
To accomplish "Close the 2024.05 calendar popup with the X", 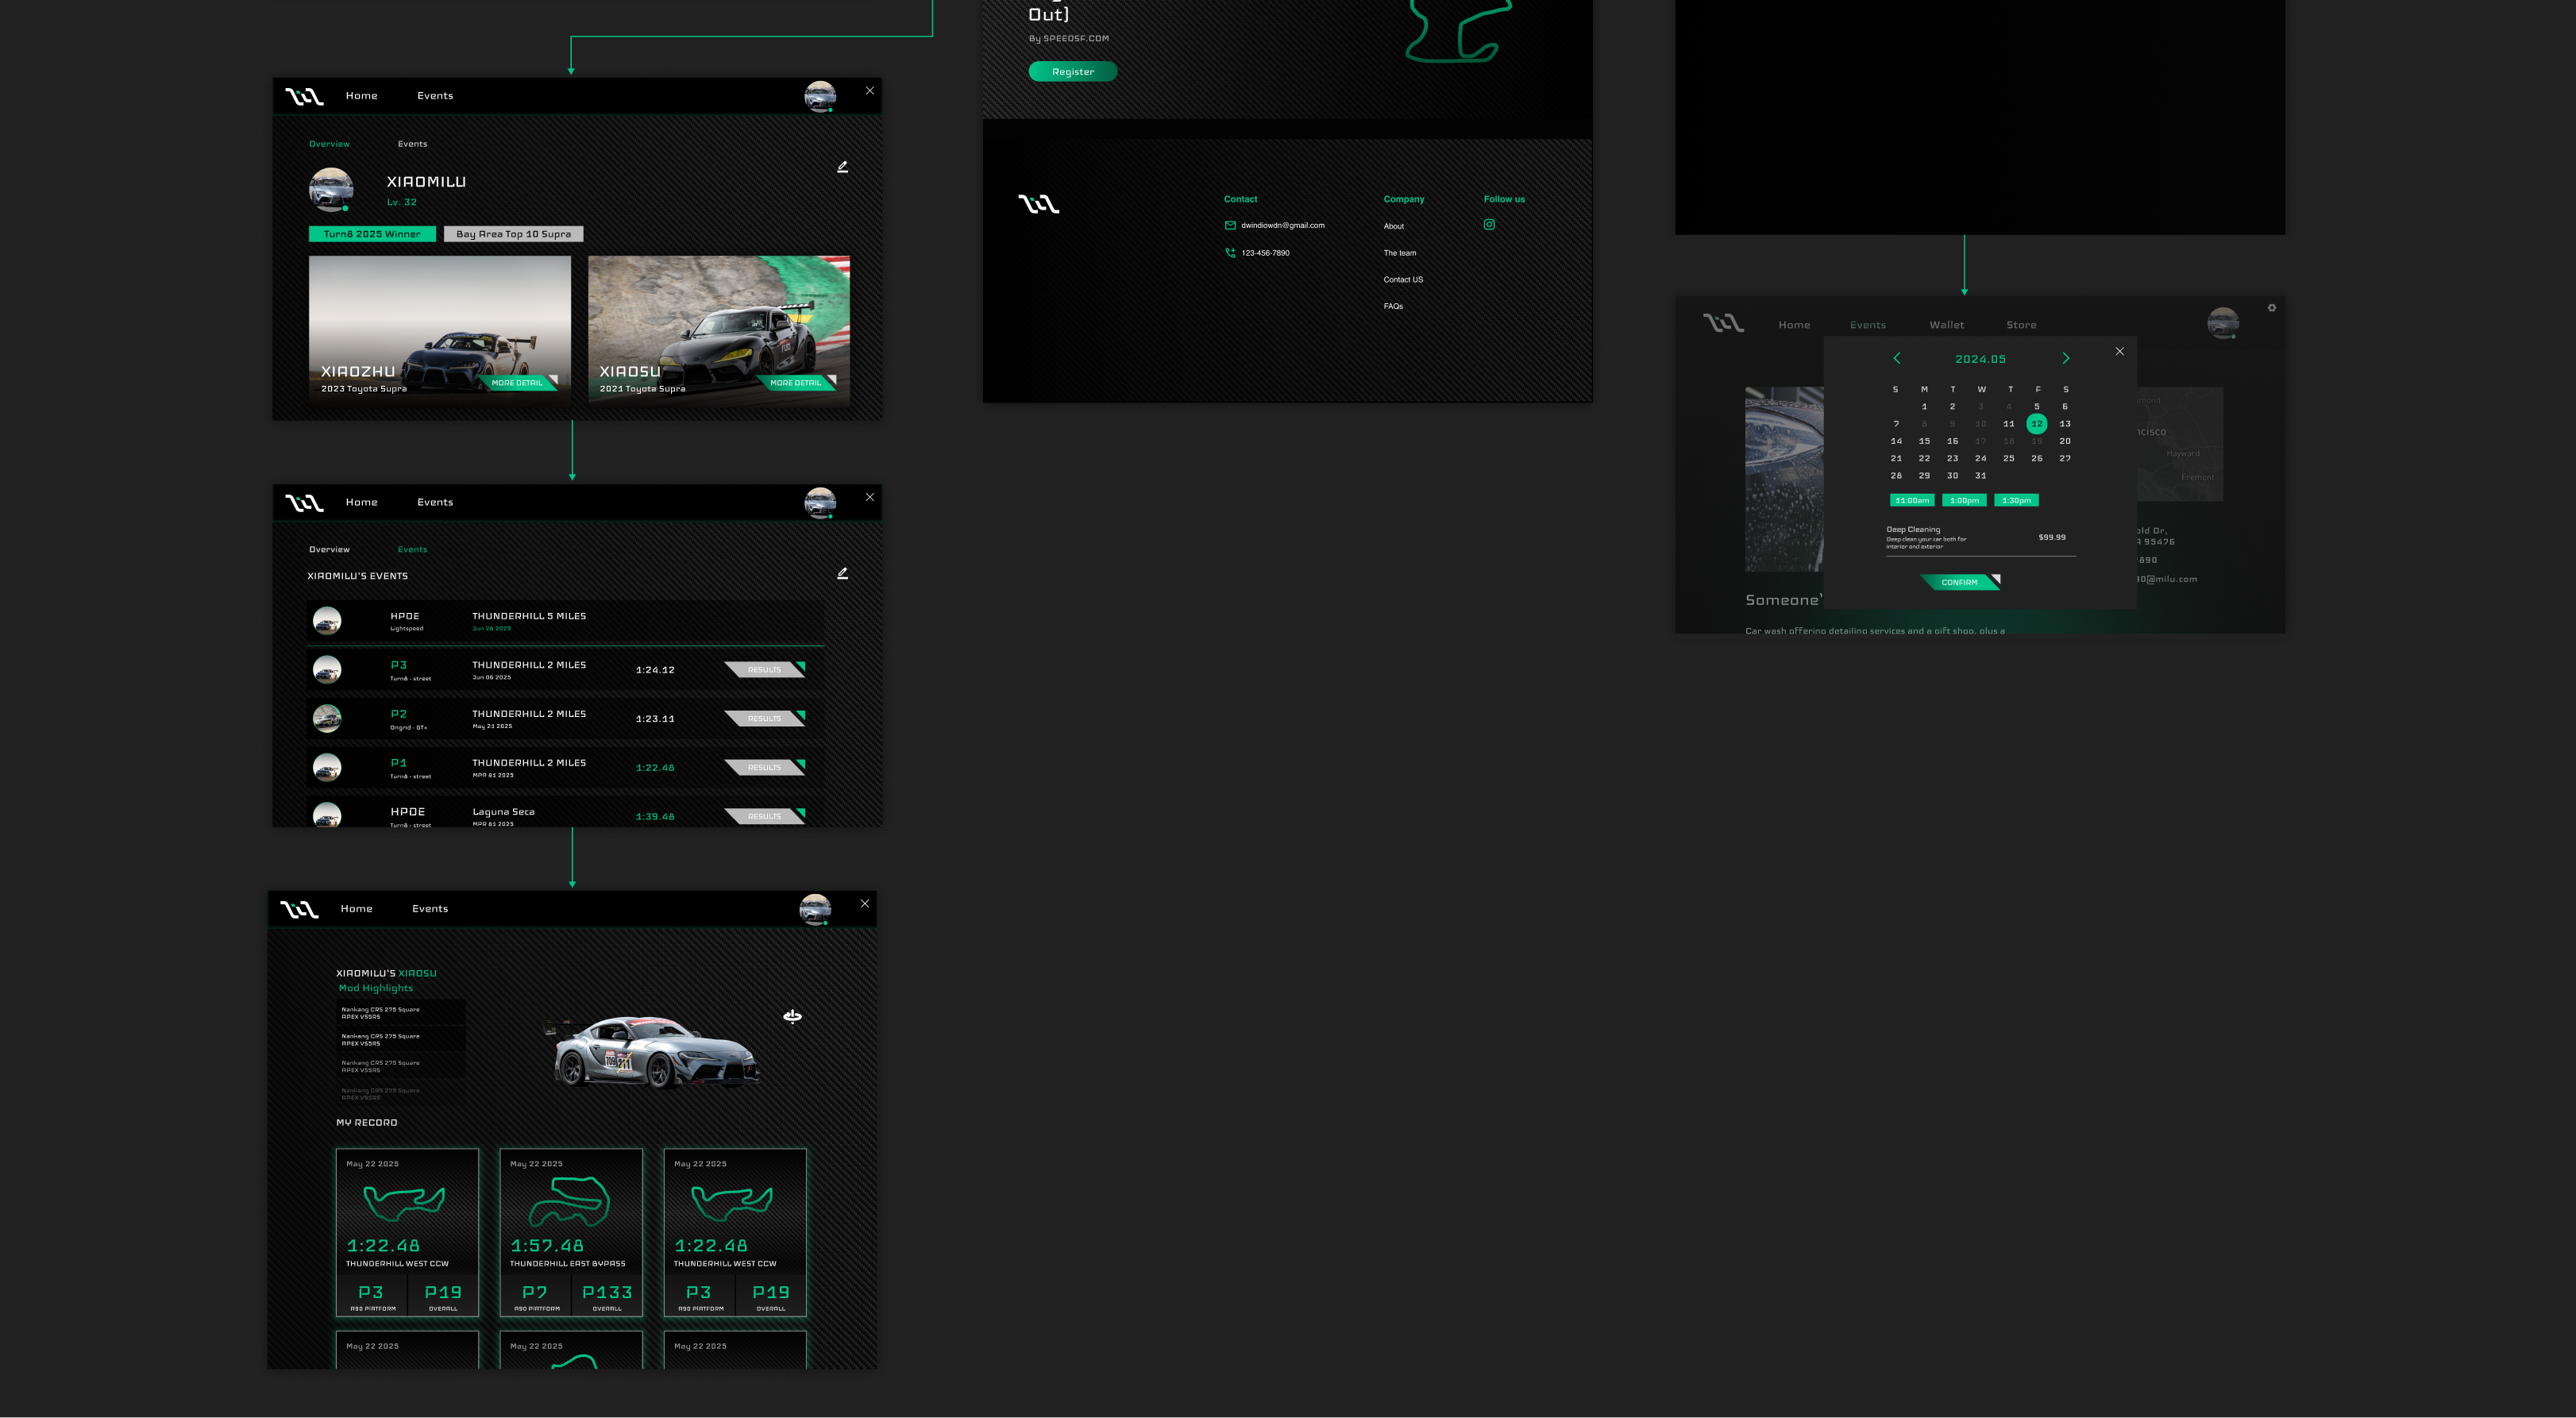I will point(2119,351).
